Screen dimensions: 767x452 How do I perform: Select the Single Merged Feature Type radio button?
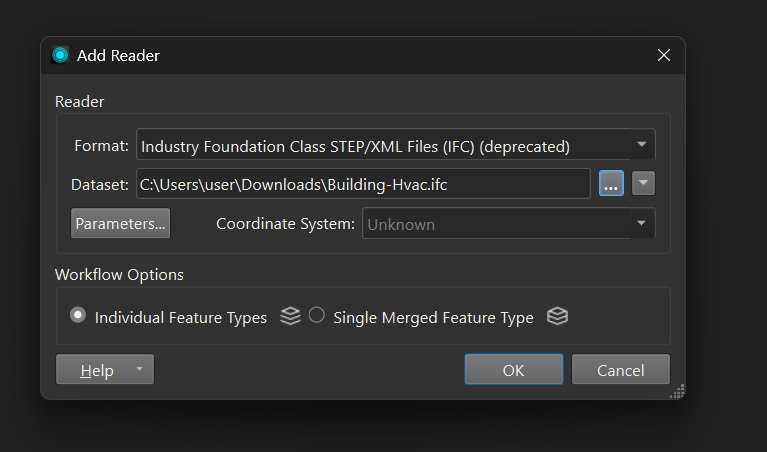(x=316, y=315)
